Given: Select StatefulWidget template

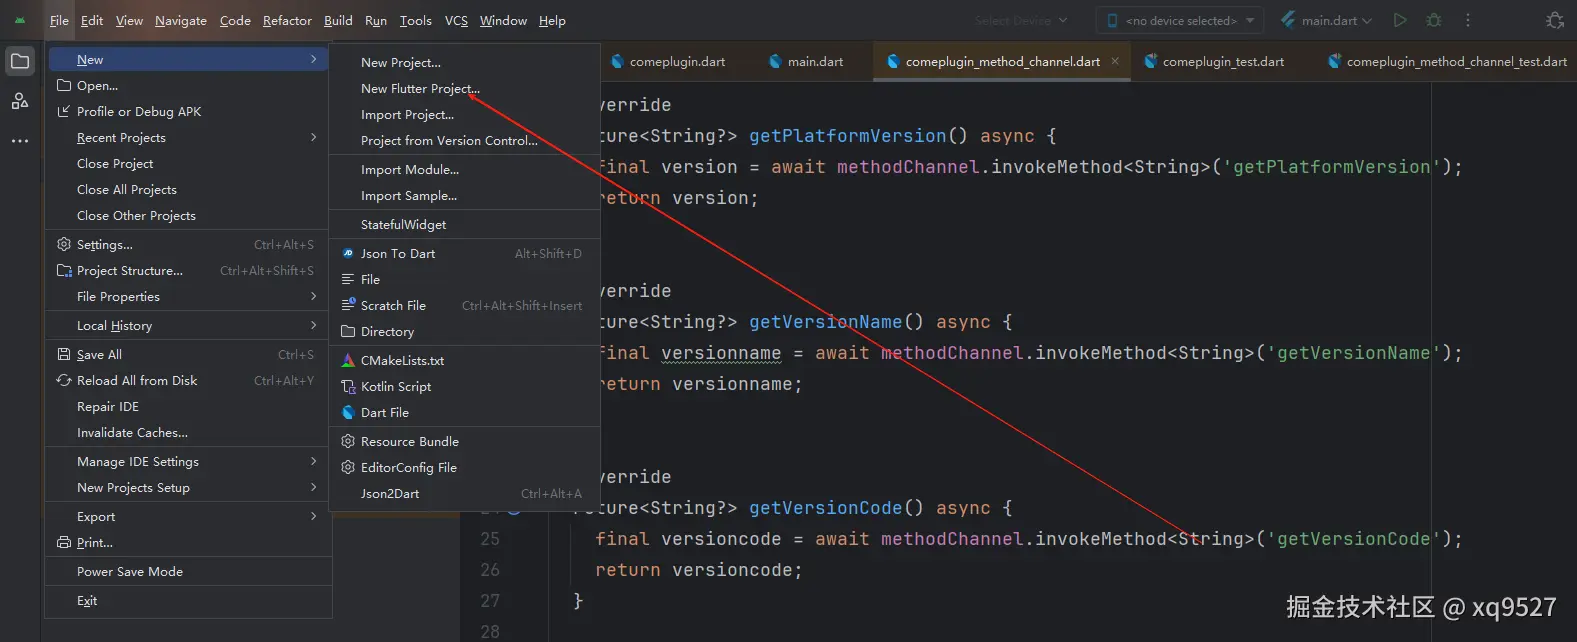Looking at the screenshot, I should click(464, 224).
